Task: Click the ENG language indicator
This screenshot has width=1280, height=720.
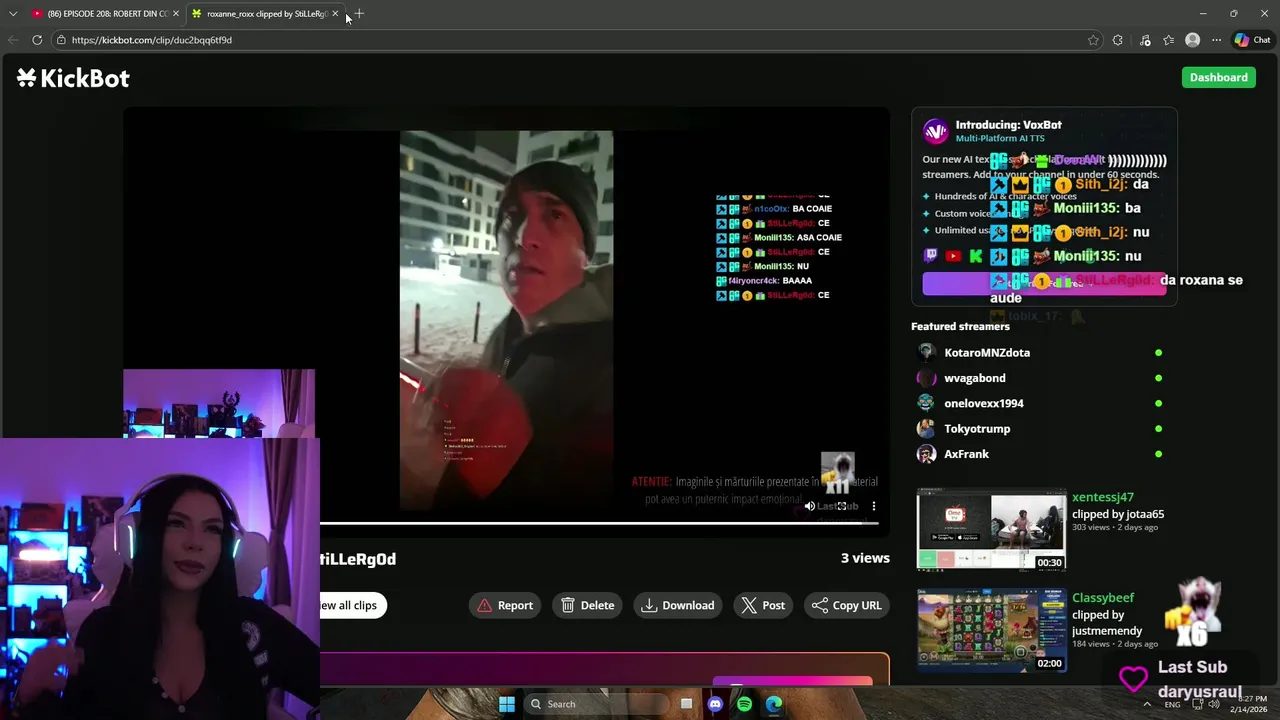Action: tap(1172, 705)
